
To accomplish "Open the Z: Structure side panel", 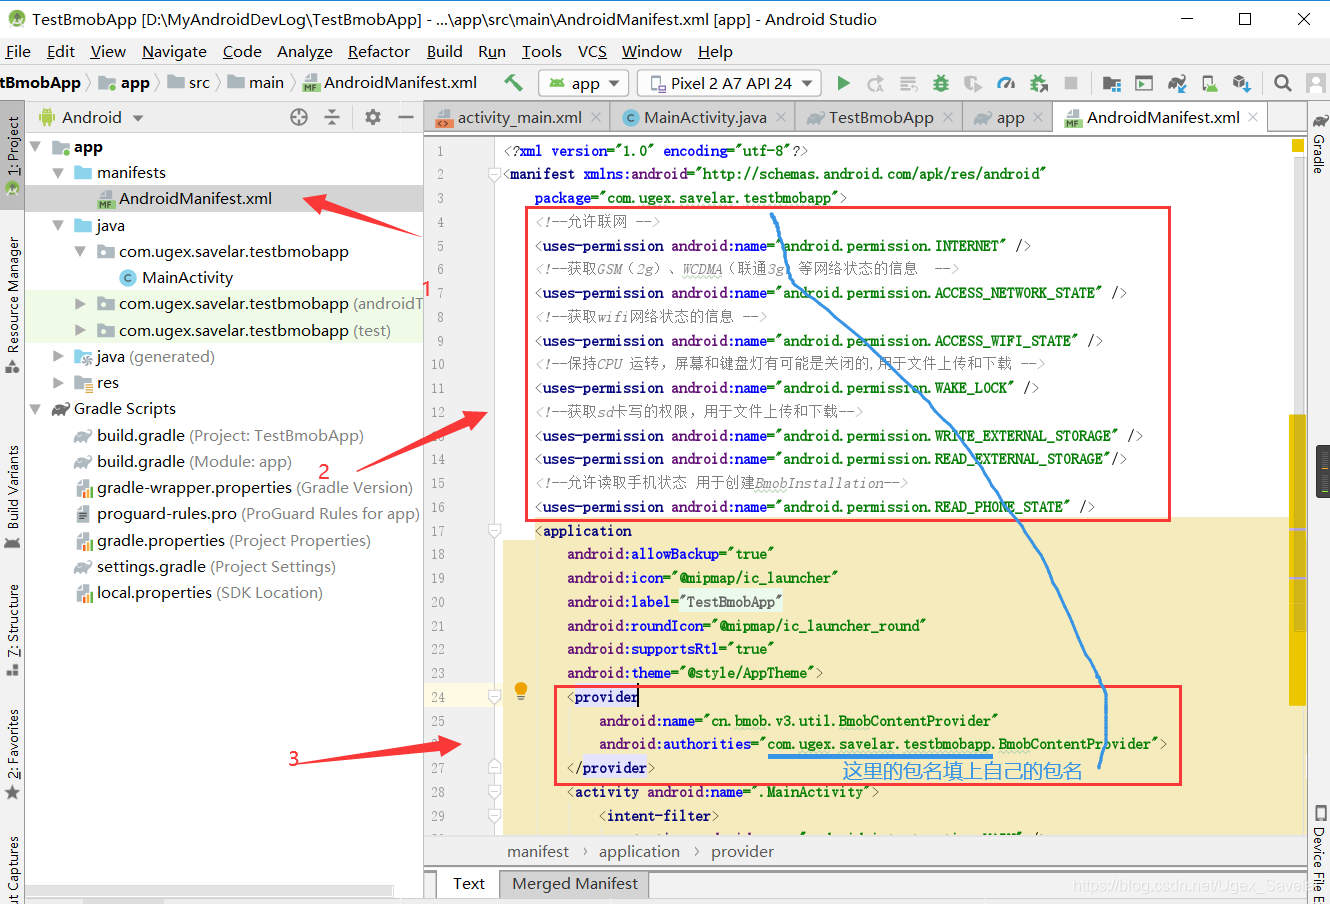I will [x=13, y=629].
